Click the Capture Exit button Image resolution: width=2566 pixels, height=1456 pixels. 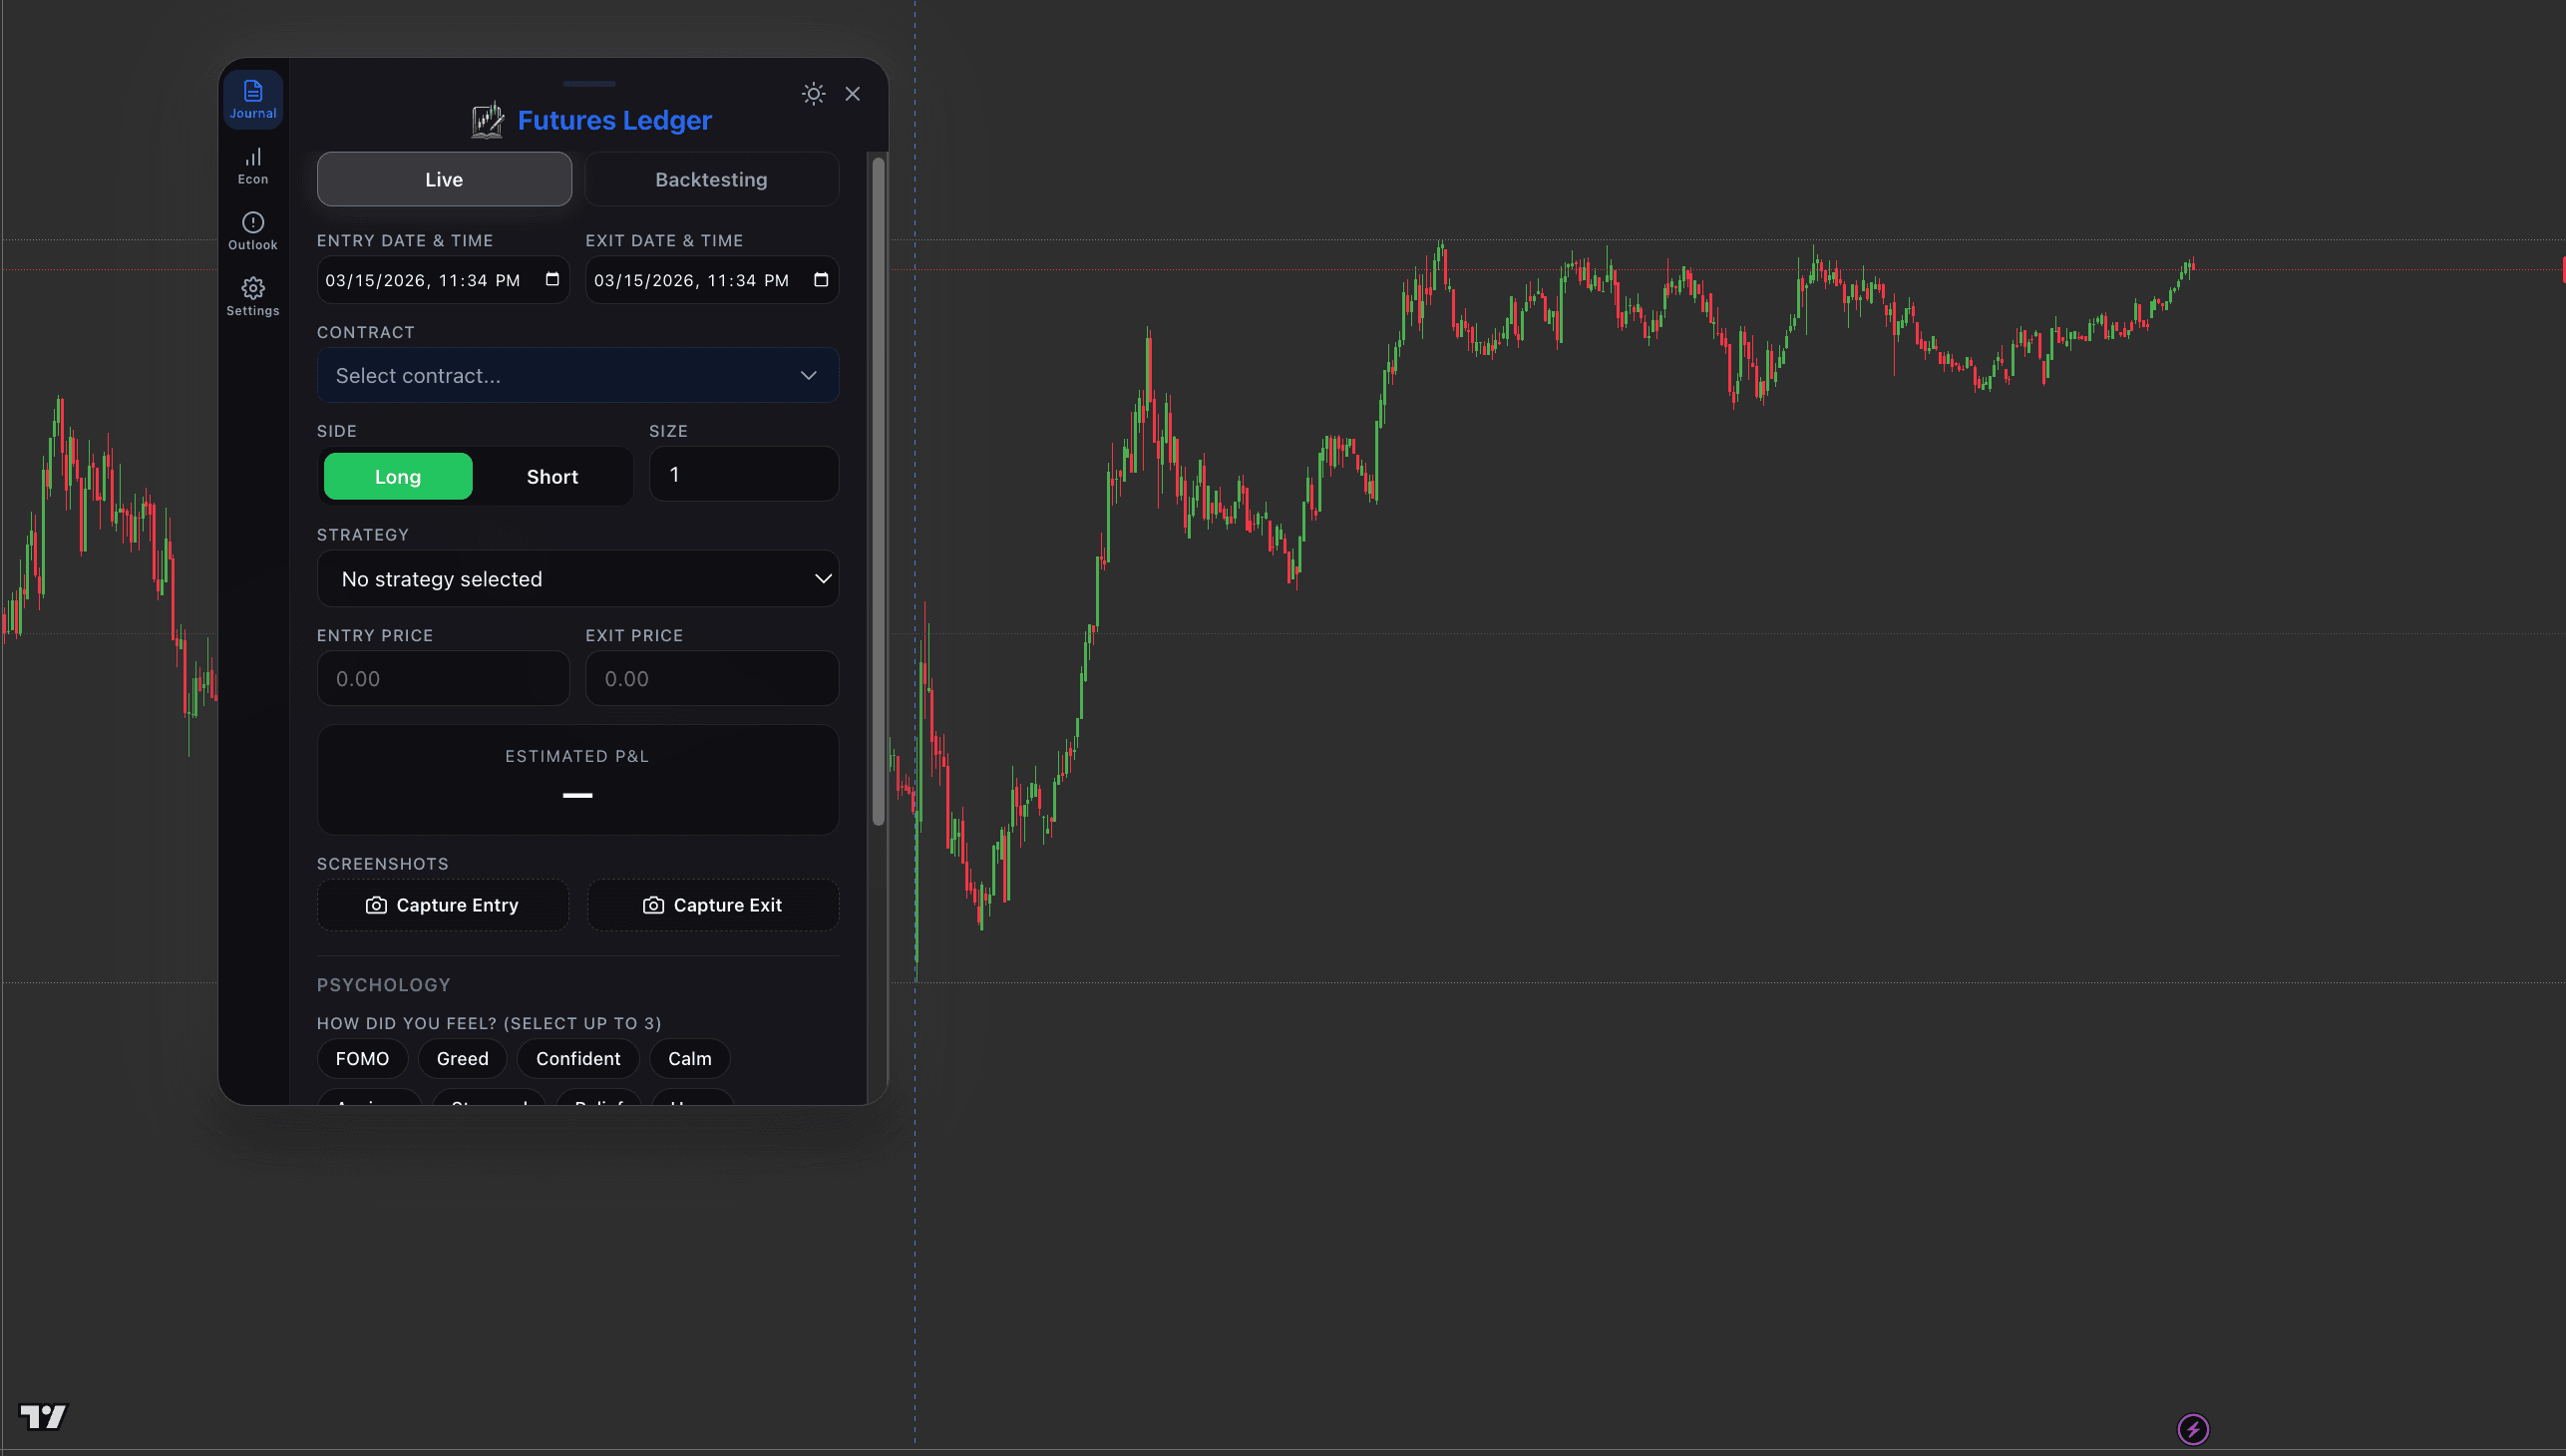713,905
